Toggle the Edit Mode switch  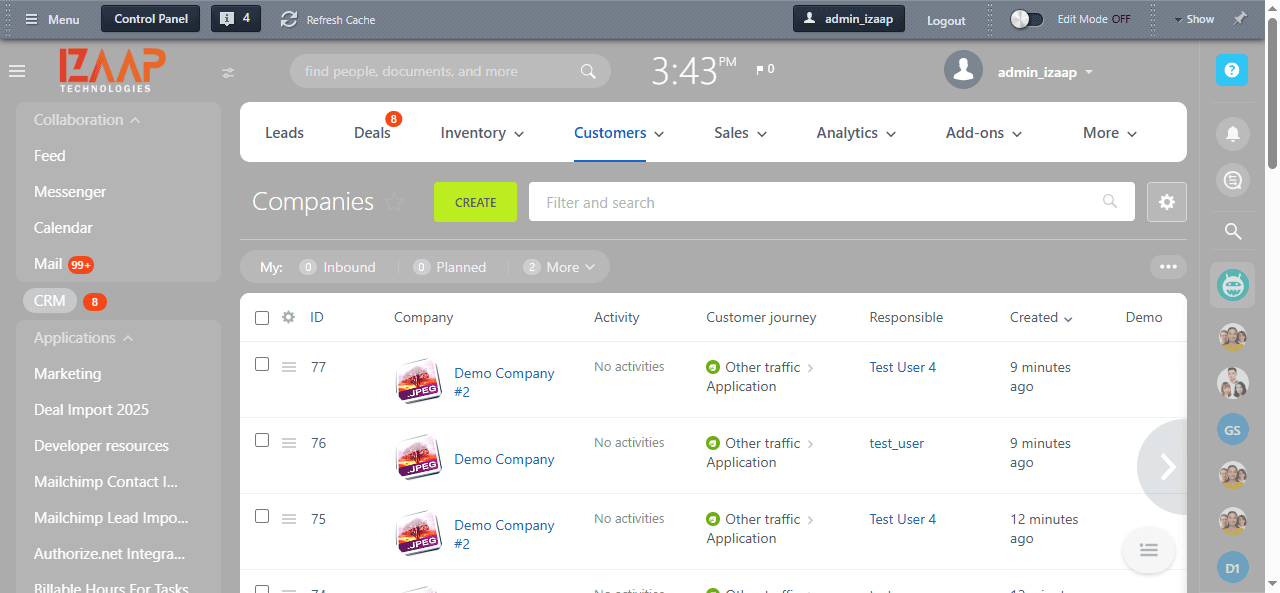tap(1024, 18)
